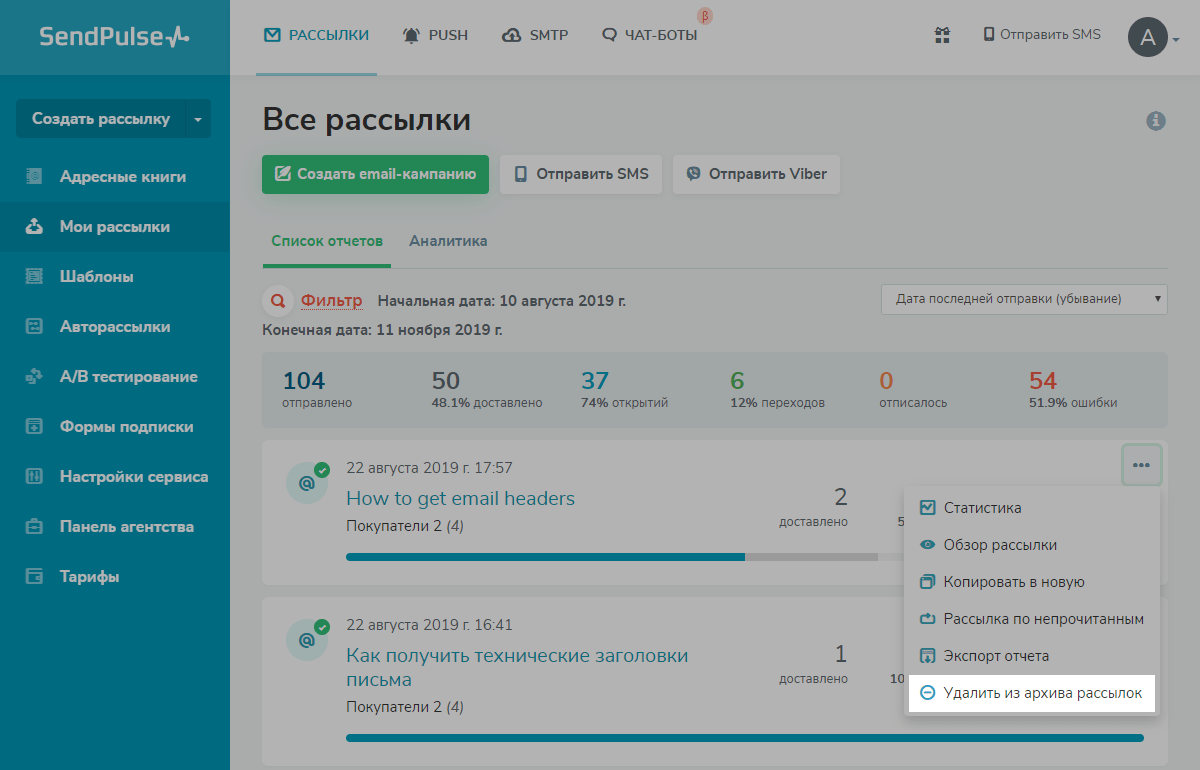This screenshot has width=1200, height=770.
Task: Click the Отправить Viber button
Action: pyautogui.click(x=756, y=174)
